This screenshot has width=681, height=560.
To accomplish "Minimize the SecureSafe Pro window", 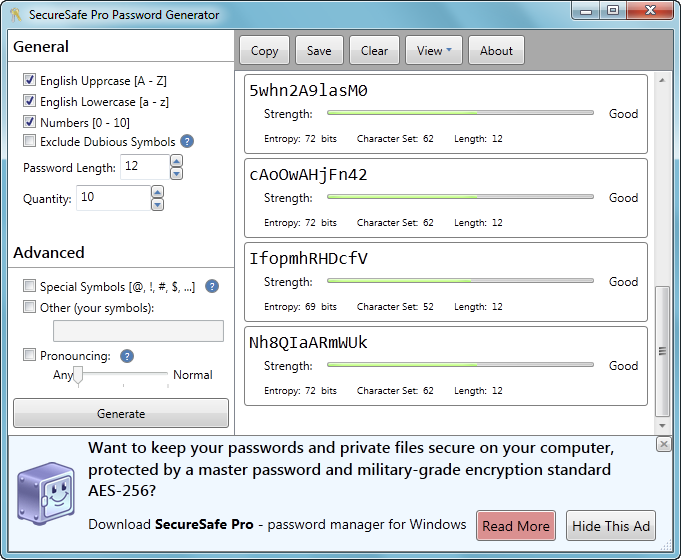I will (x=586, y=11).
